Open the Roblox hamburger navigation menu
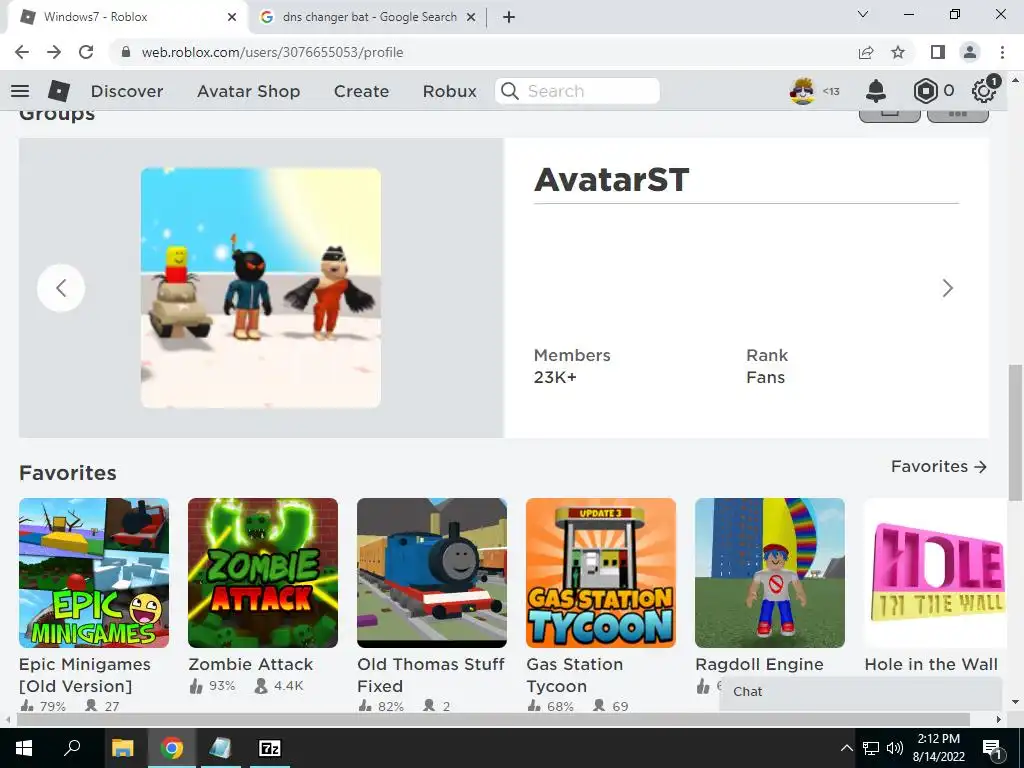 pos(20,91)
